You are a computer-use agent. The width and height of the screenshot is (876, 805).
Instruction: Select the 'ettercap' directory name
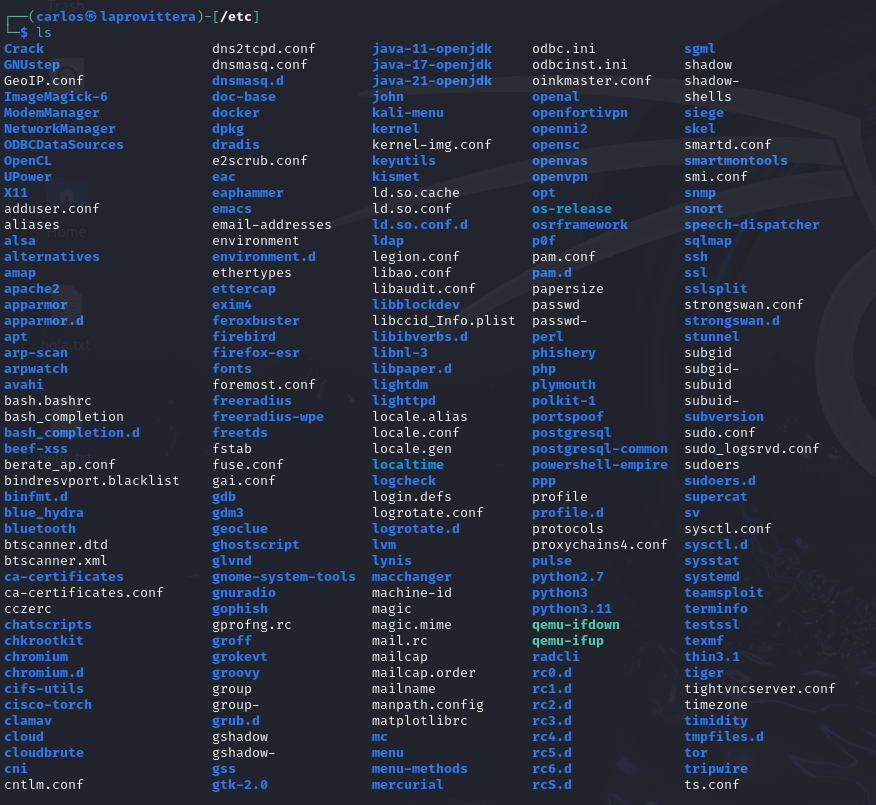244,289
